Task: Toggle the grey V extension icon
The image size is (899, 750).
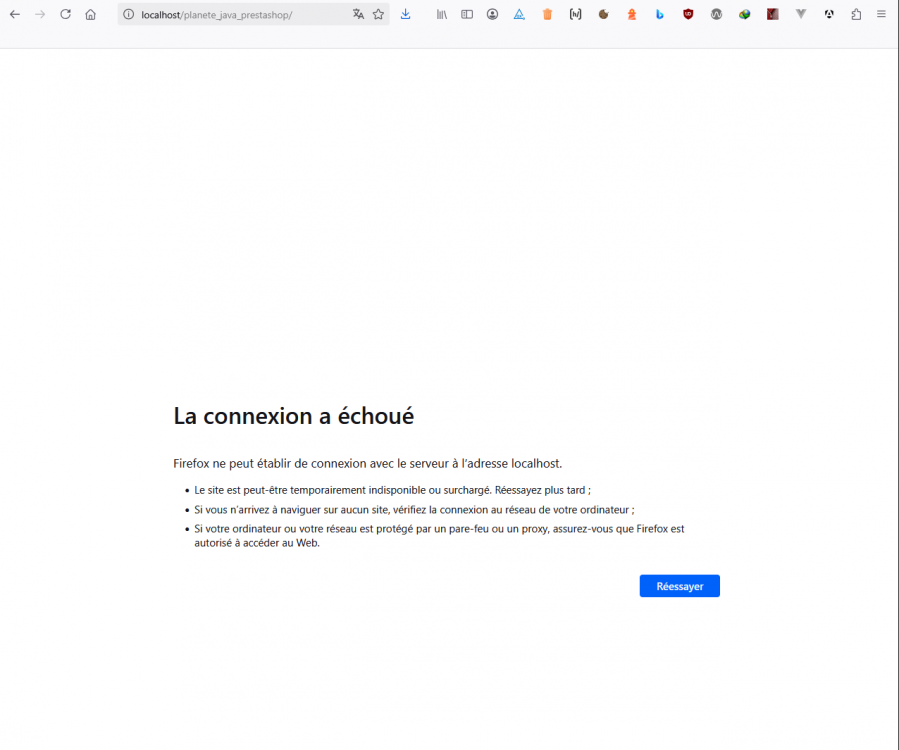Action: pos(800,14)
